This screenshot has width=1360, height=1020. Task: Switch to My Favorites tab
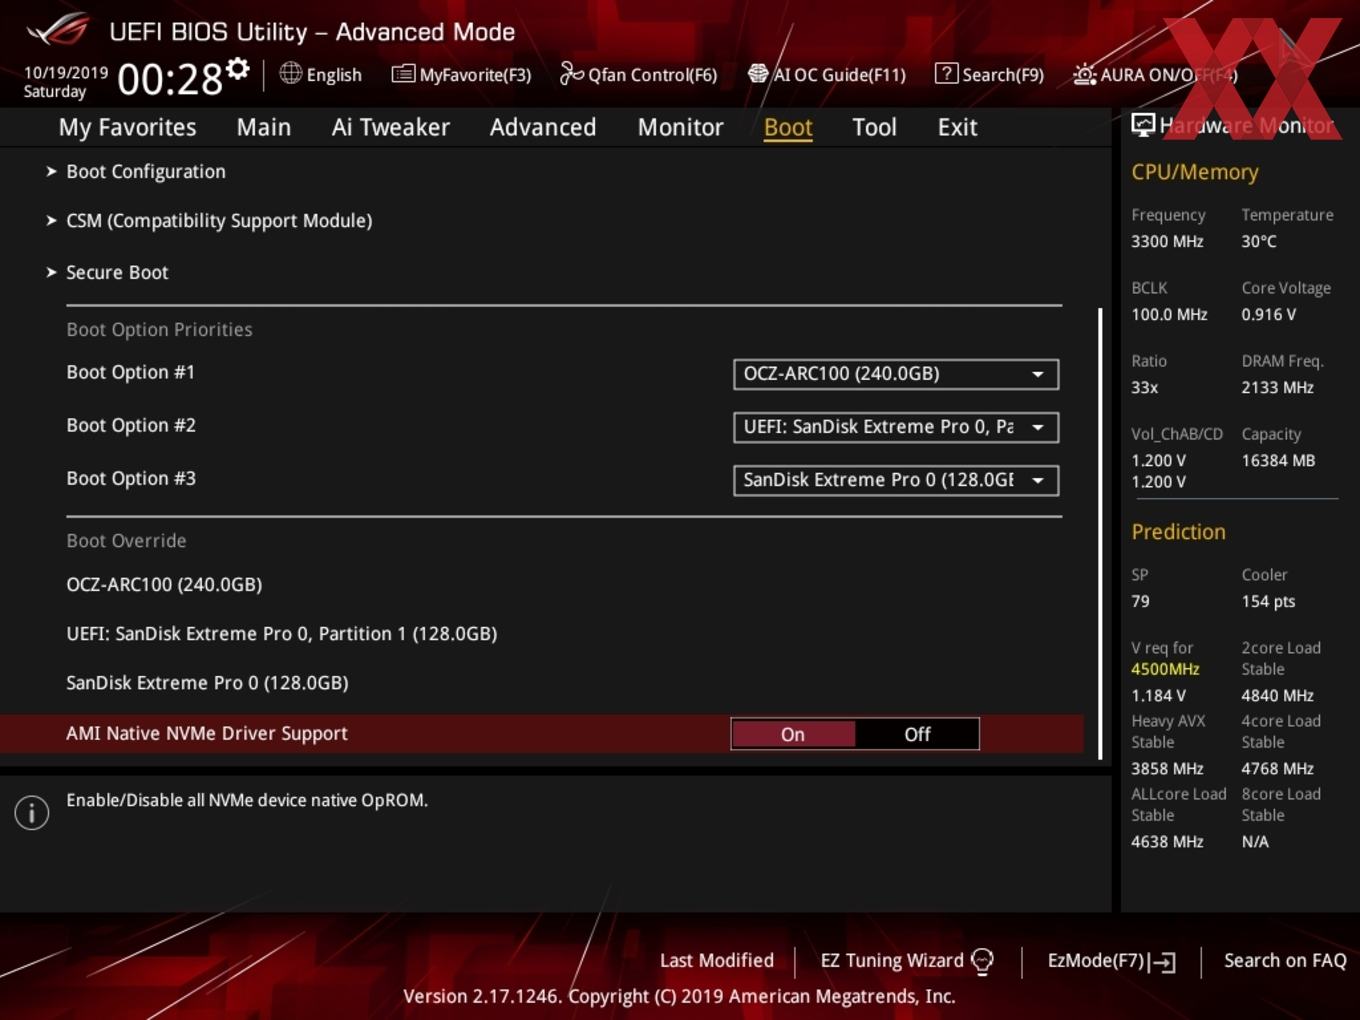(x=127, y=128)
